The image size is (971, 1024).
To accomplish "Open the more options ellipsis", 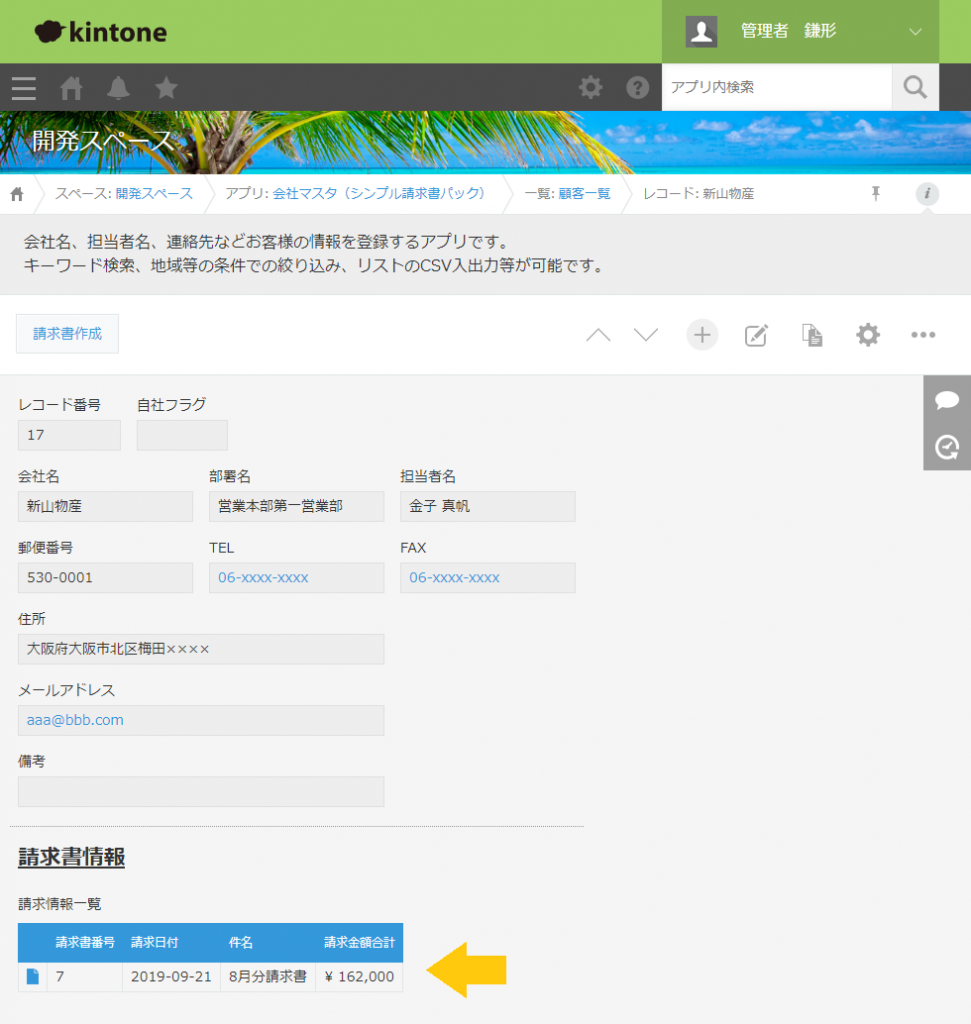I will [x=923, y=335].
